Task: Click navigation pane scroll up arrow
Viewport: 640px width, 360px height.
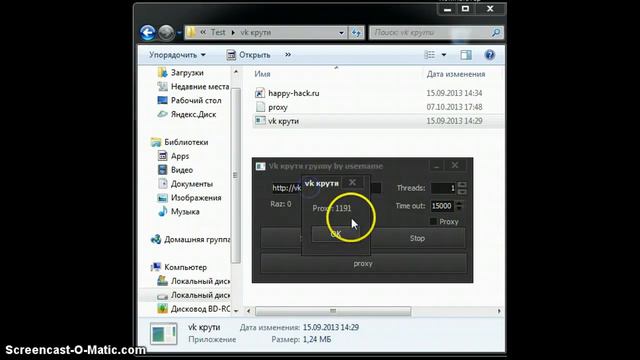Action: (236, 72)
